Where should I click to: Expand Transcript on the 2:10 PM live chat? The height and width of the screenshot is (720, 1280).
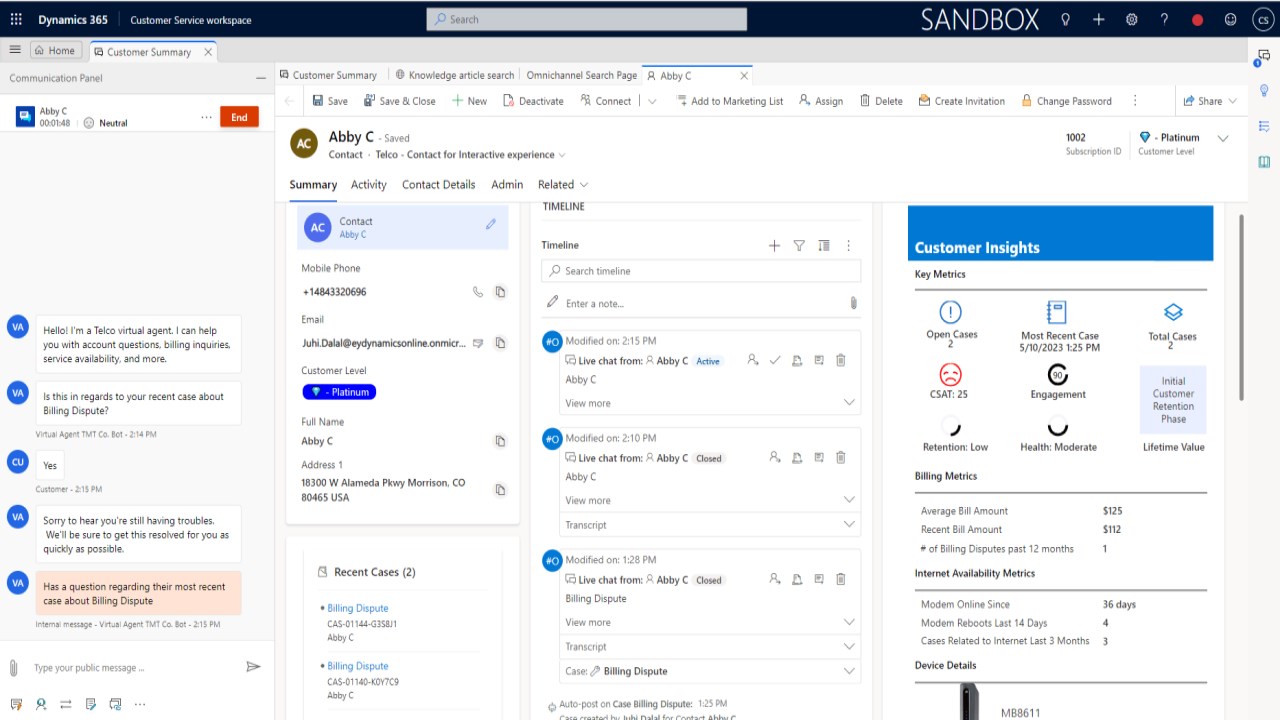(710, 525)
